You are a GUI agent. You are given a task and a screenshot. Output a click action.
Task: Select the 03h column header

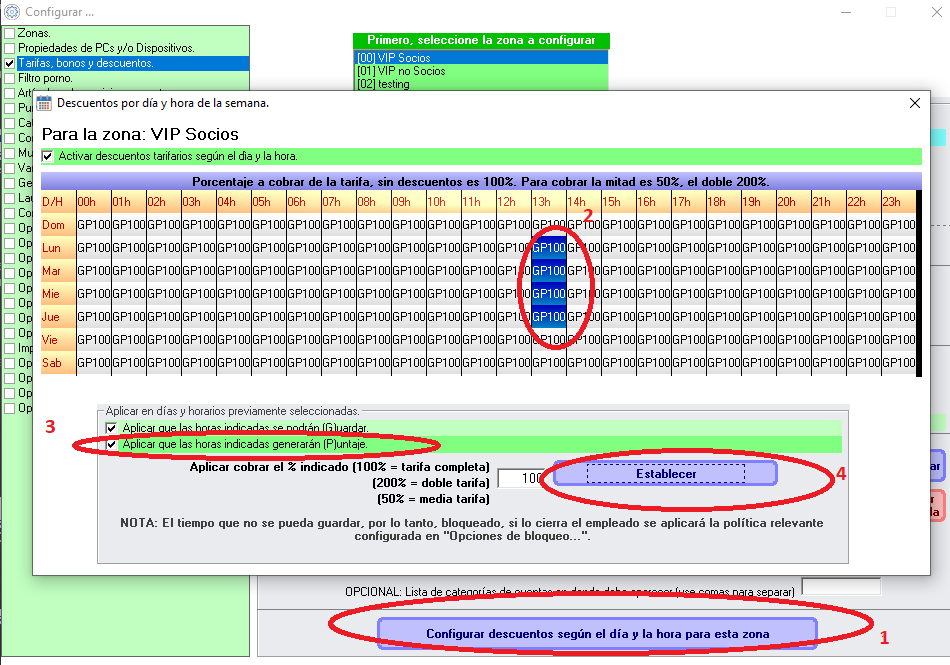199,202
